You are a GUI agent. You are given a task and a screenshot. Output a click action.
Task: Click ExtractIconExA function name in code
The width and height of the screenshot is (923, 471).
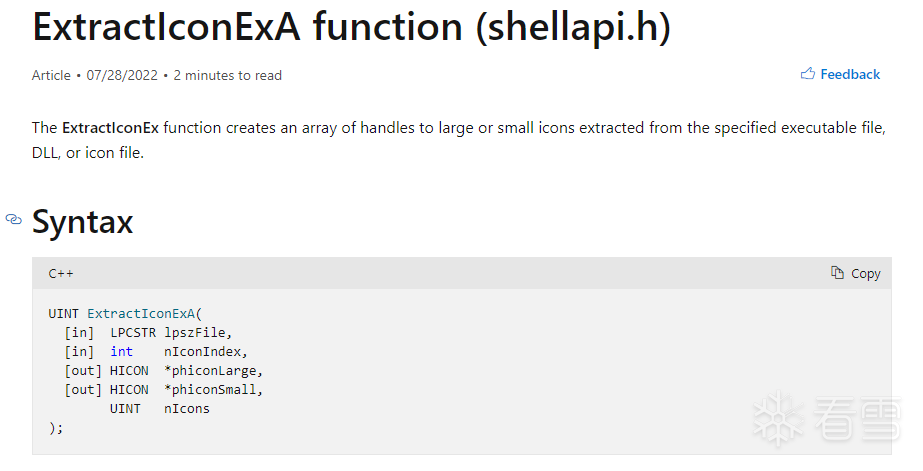point(142,313)
